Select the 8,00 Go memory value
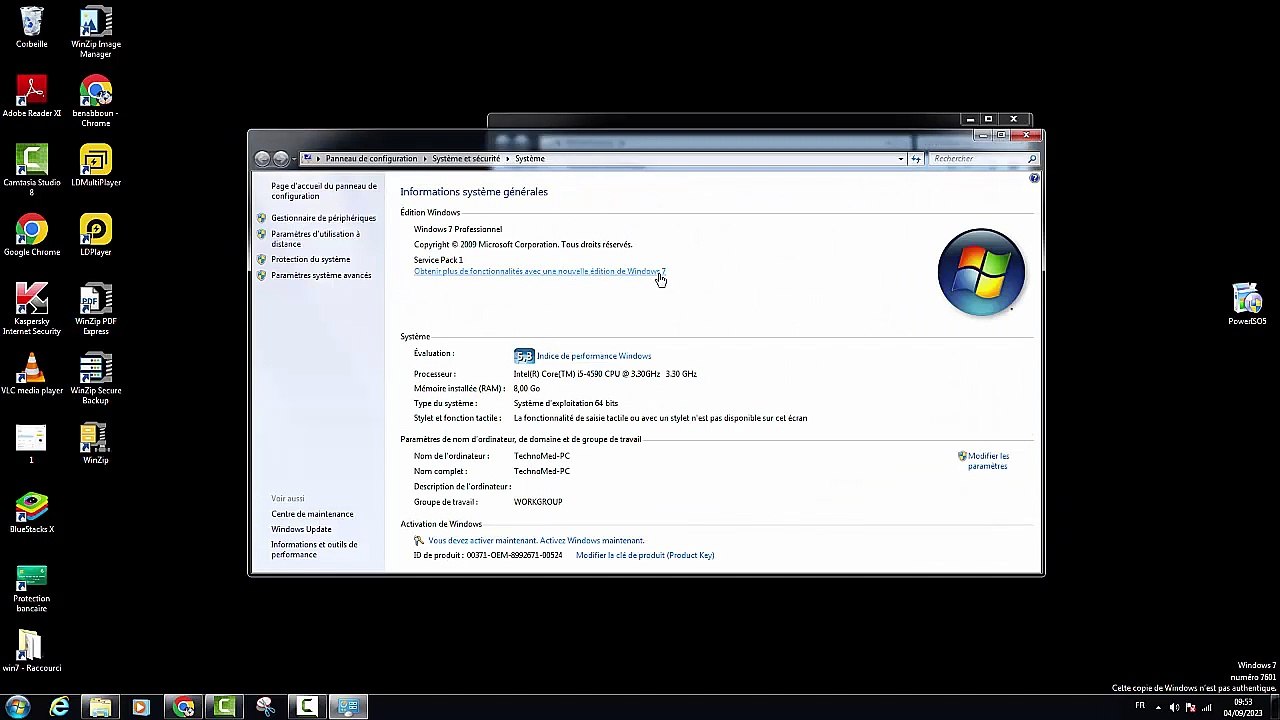Screen dimensions: 1280x720 (526, 388)
